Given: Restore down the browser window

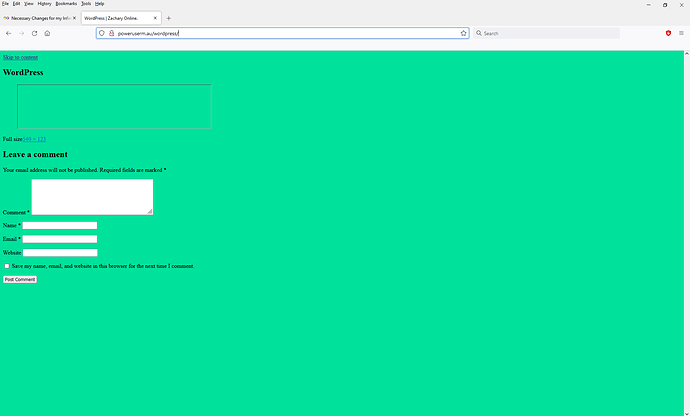Looking at the screenshot, I should pos(665,5).
